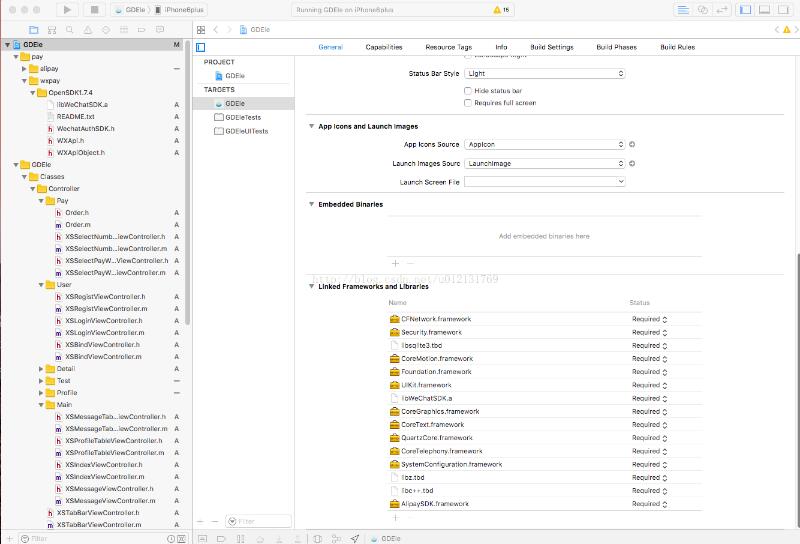Add a linked framework with plus
Image resolution: width=800 pixels, height=544 pixels.
point(395,517)
